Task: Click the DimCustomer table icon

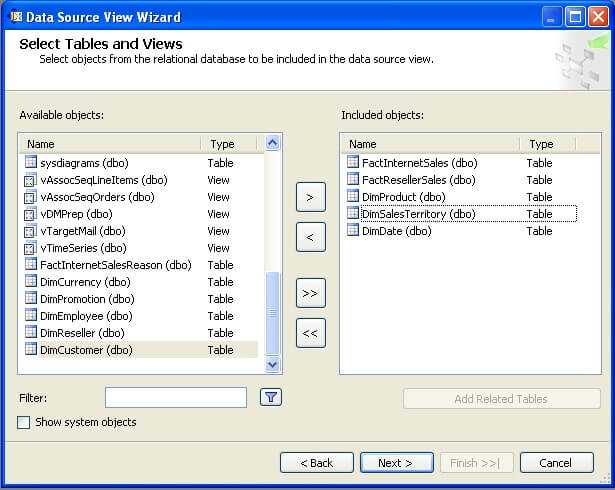Action: coord(30,350)
